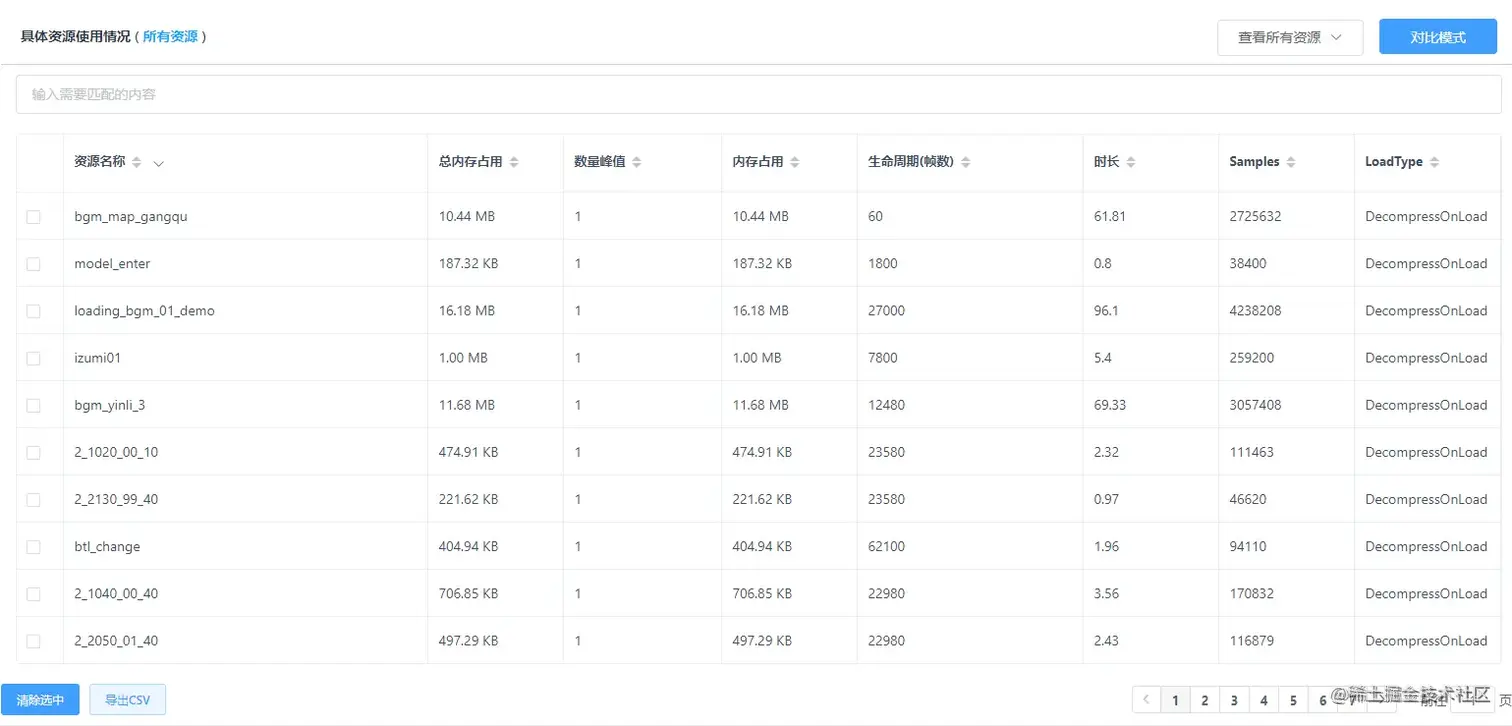Viewport: 1512px width, 726px height.
Task: Sort the 内存占用 column
Action: (796, 161)
